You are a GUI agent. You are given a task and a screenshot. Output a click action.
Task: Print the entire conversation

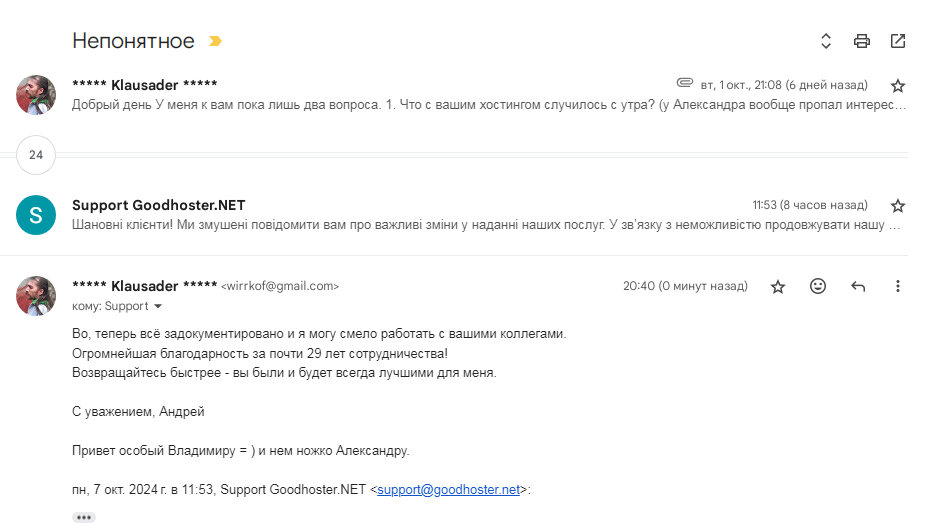click(862, 41)
